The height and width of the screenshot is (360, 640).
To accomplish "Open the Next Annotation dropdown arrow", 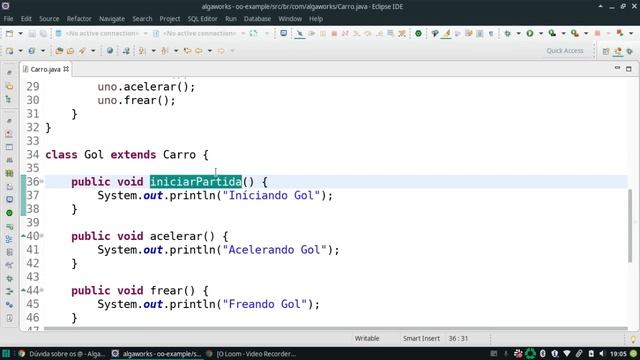I will pyautogui.click(x=153, y=51).
